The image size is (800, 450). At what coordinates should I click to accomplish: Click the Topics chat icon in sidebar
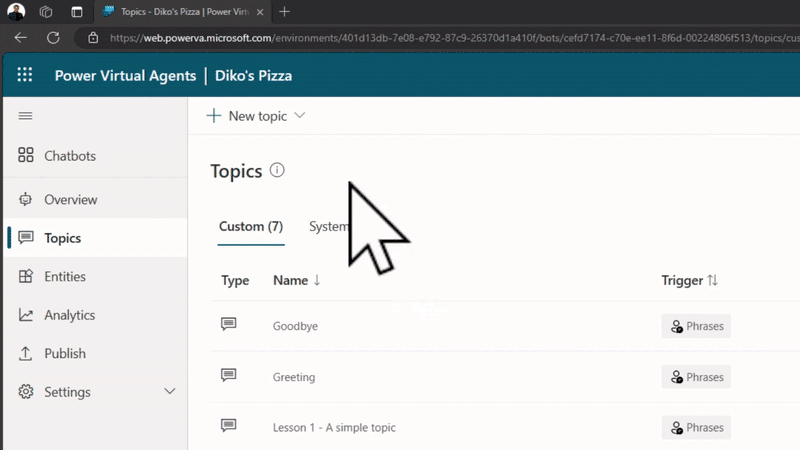point(26,237)
